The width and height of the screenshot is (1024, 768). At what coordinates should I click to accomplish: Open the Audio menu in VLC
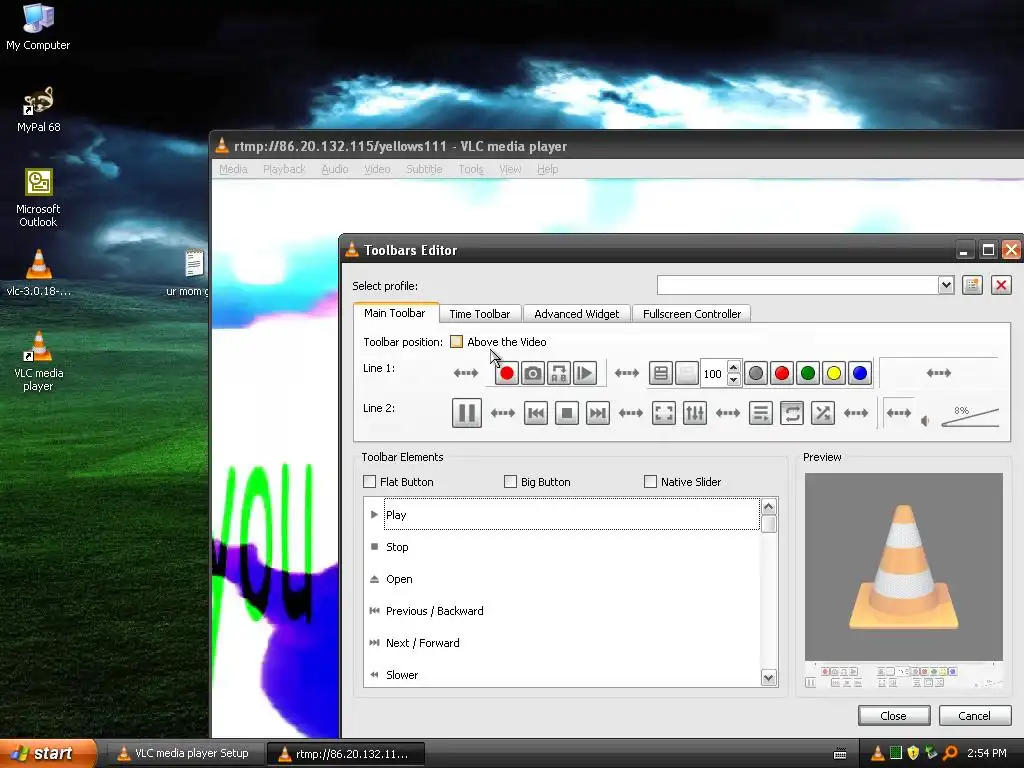point(334,169)
